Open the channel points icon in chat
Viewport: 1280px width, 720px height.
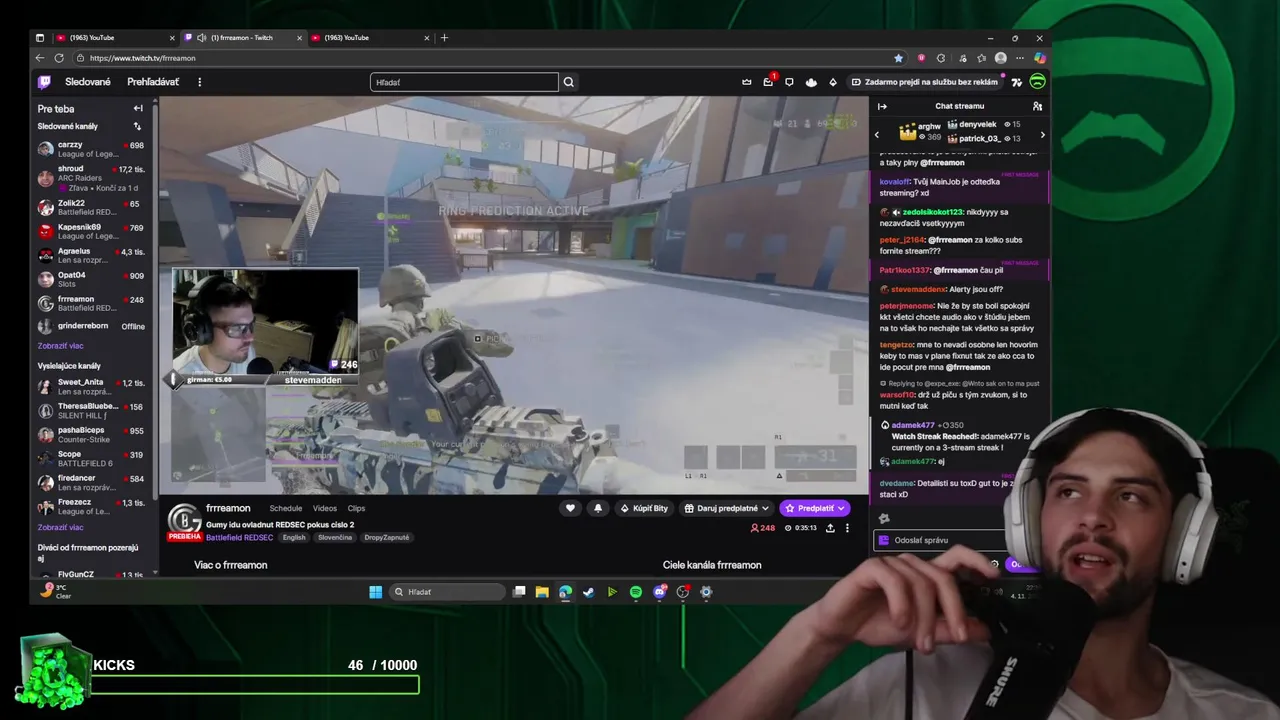pos(883,518)
